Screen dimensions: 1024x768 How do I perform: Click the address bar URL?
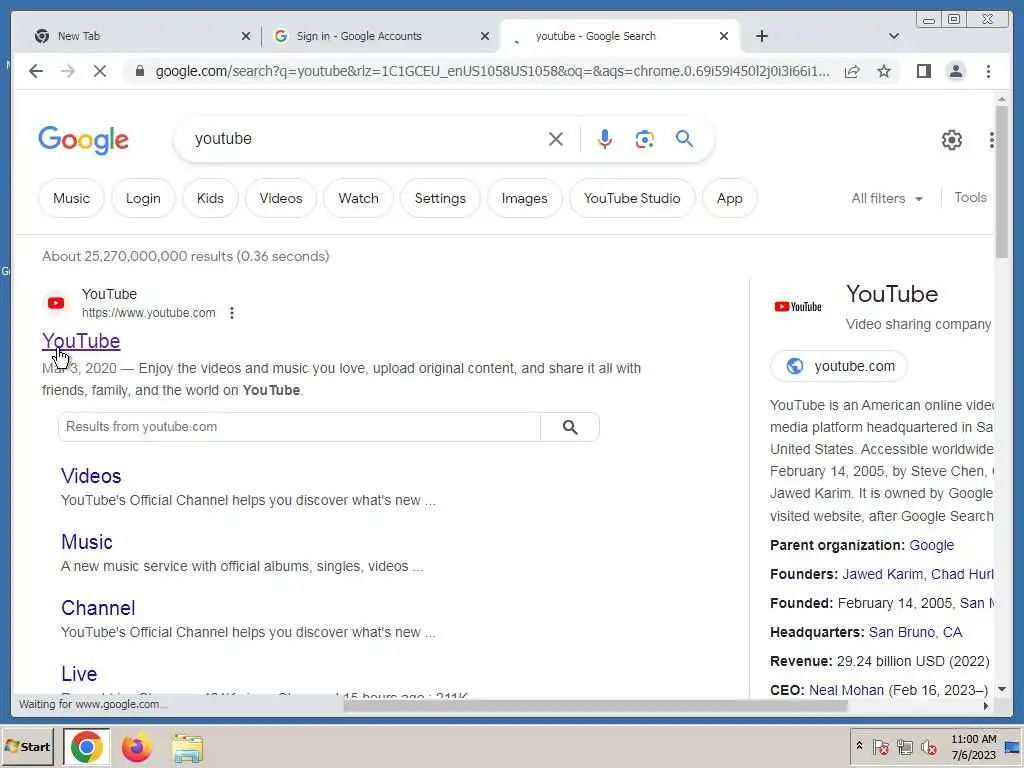(x=492, y=71)
